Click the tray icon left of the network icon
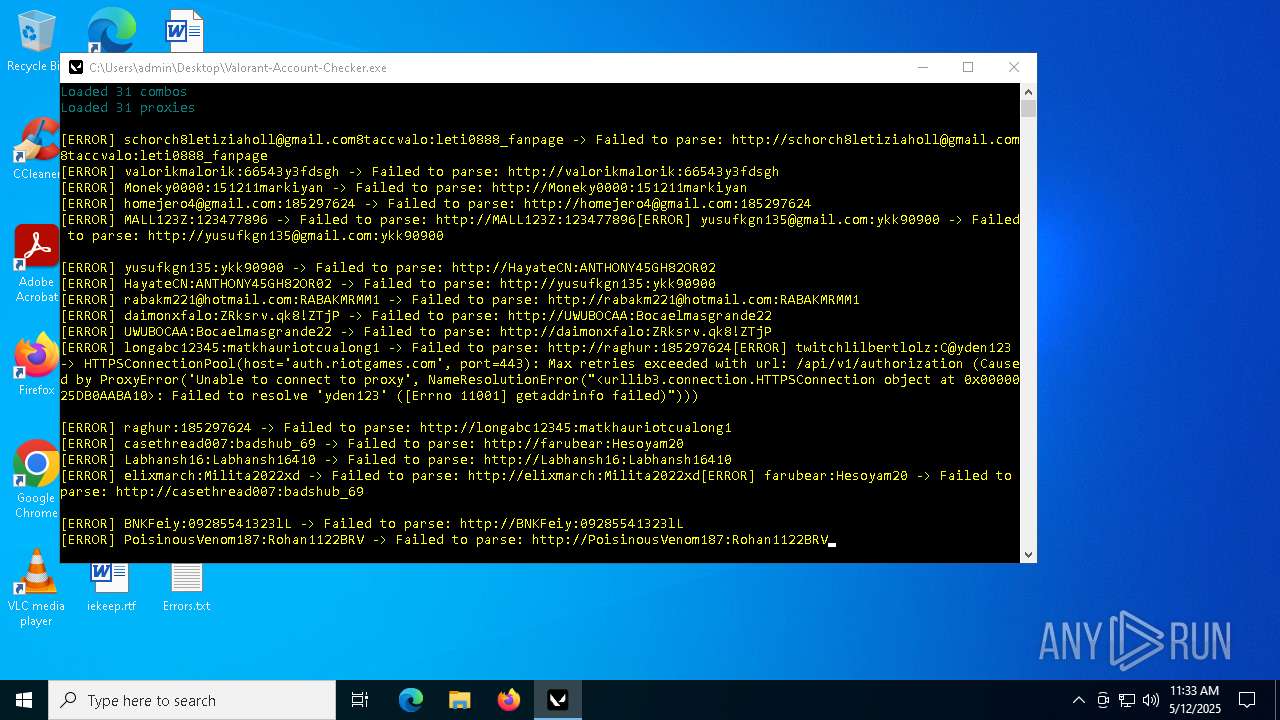This screenshot has width=1280, height=720. pyautogui.click(x=1103, y=700)
